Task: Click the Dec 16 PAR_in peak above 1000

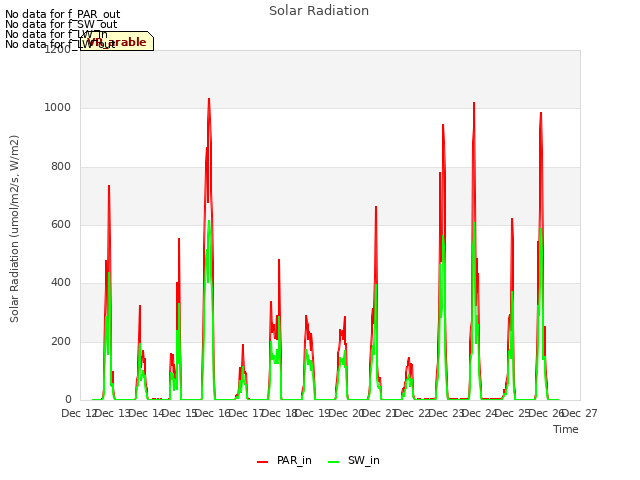Action: pyautogui.click(x=209, y=99)
